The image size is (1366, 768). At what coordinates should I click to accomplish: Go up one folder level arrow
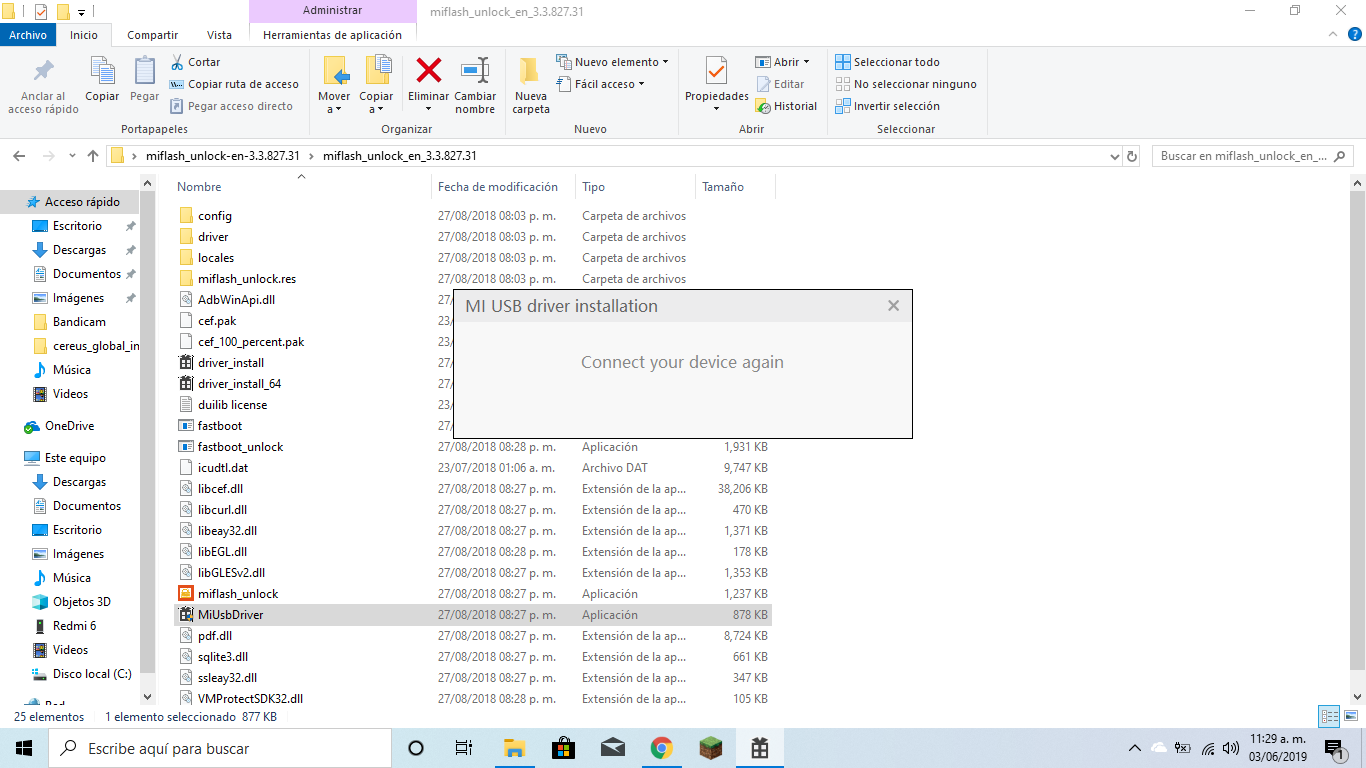[x=93, y=156]
